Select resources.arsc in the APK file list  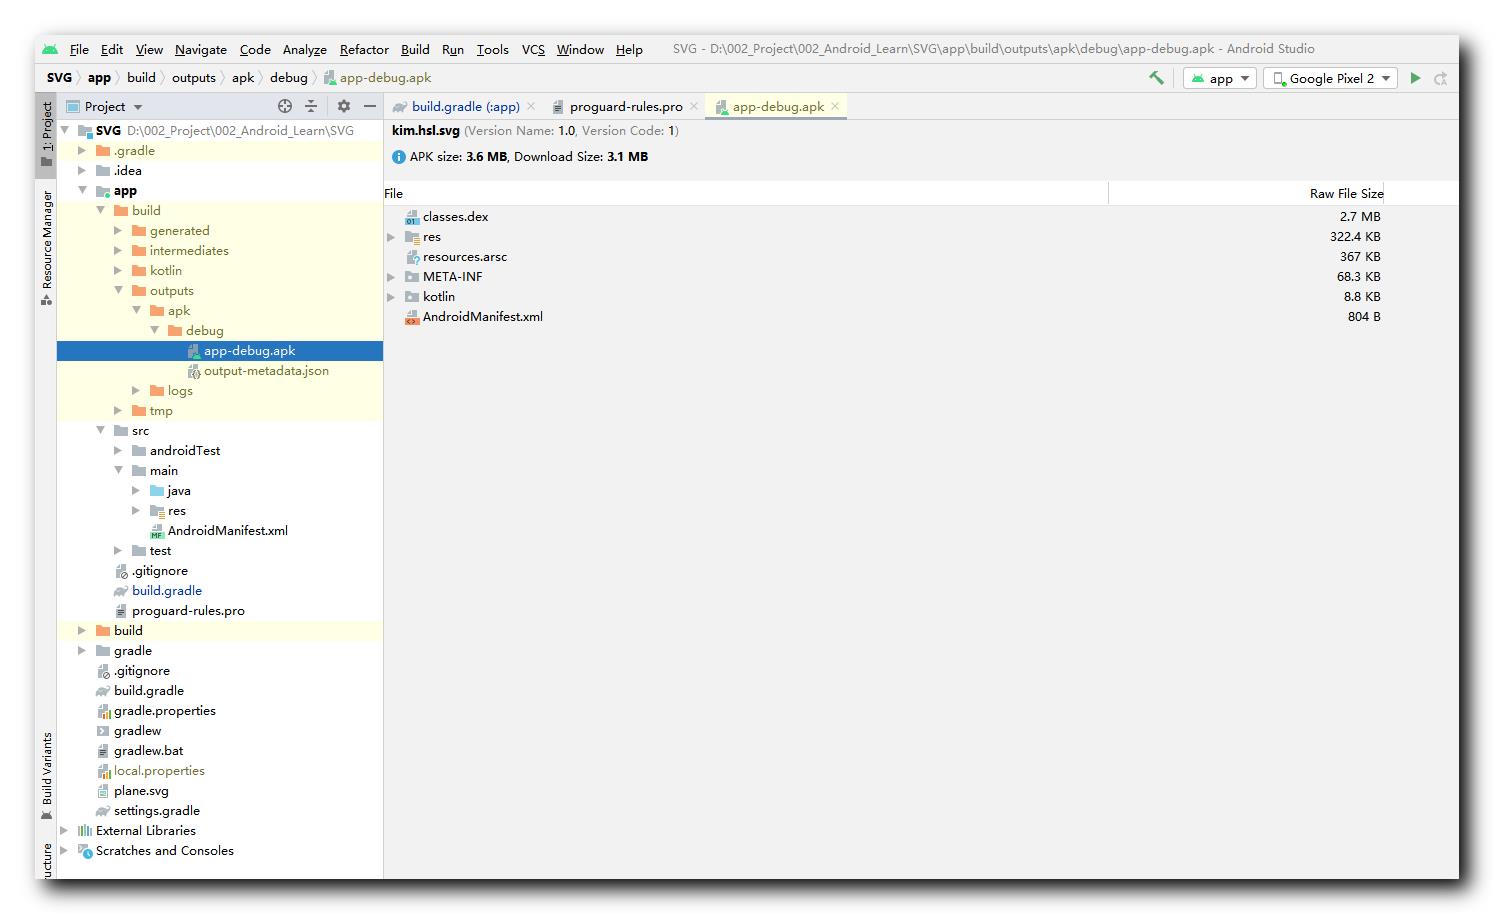pos(464,257)
